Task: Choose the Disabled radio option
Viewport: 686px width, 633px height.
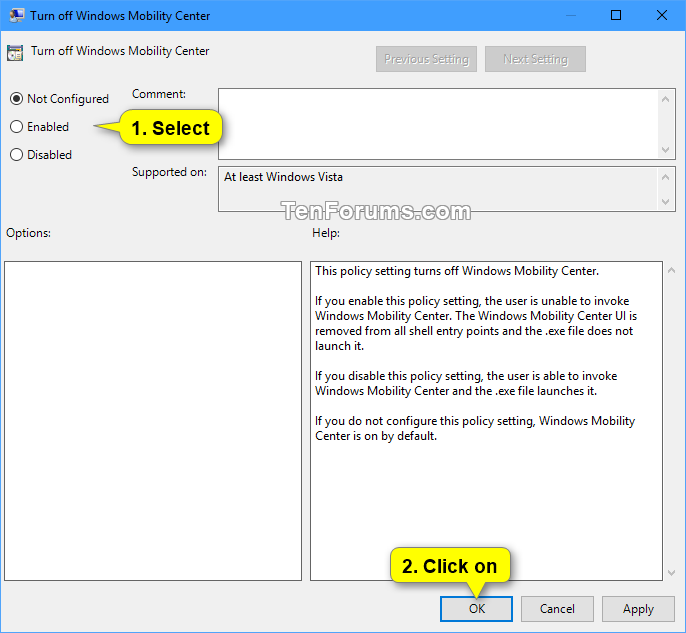Action: click(x=16, y=155)
